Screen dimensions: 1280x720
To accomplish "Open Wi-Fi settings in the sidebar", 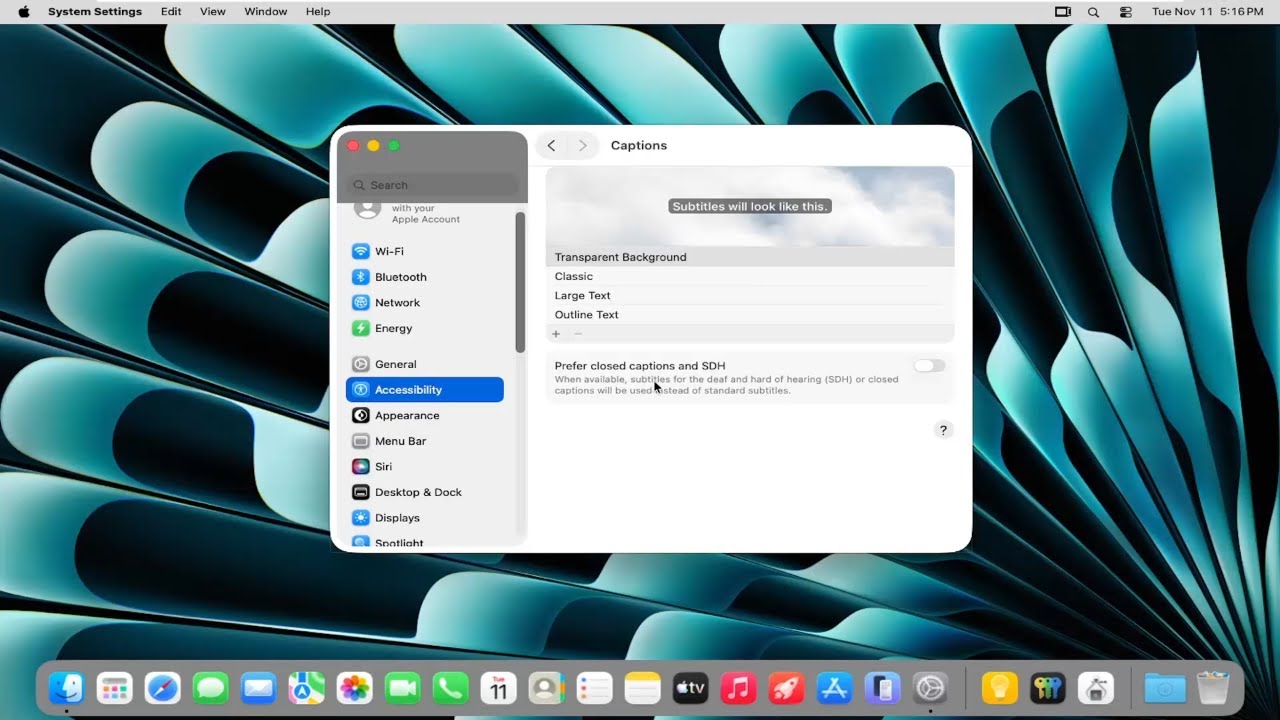I will click(425, 251).
